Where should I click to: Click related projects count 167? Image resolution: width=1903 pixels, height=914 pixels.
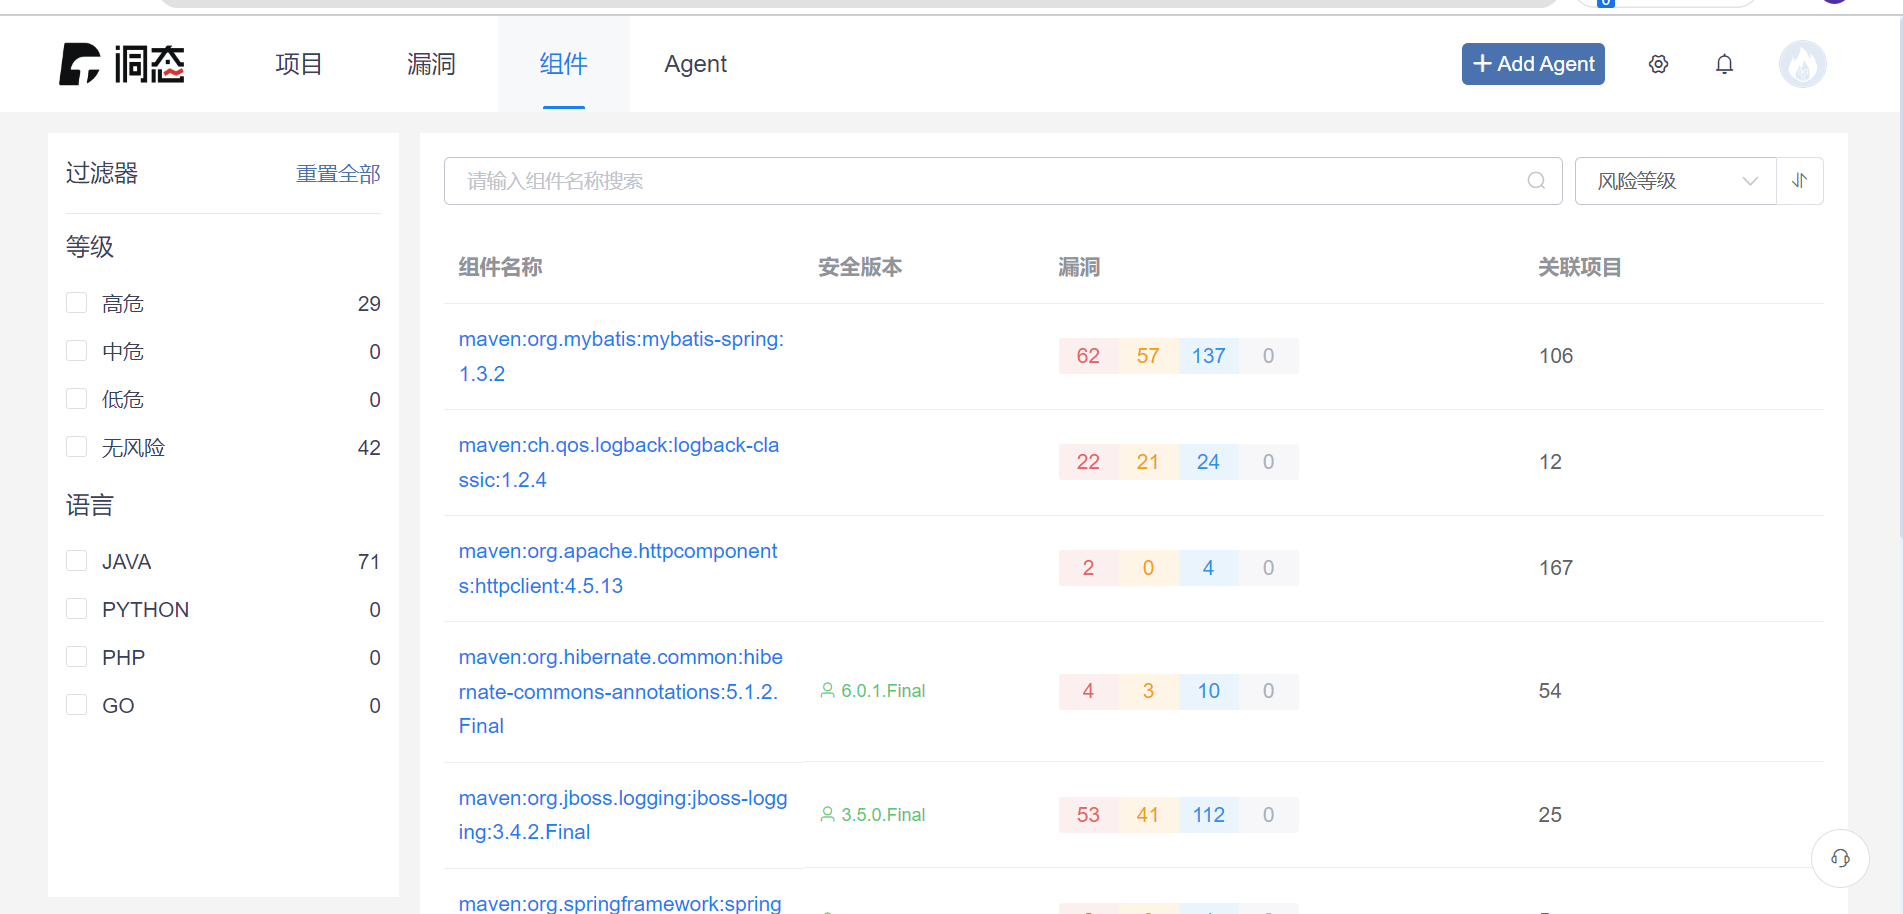point(1556,568)
